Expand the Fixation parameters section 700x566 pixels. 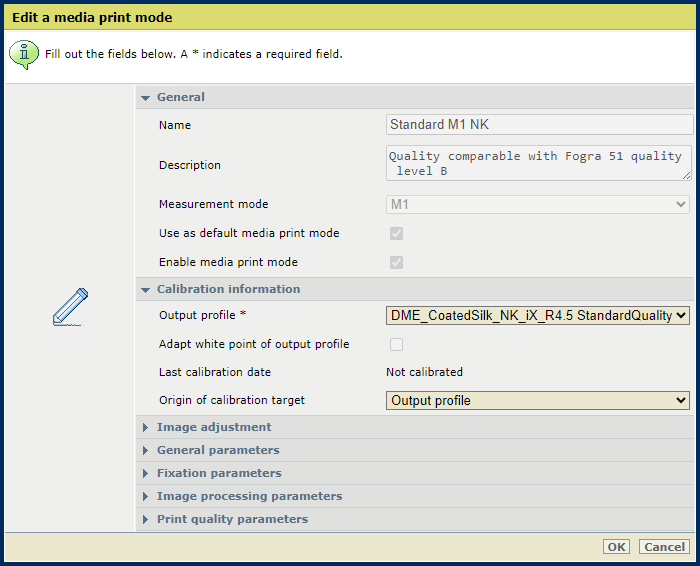(146, 474)
